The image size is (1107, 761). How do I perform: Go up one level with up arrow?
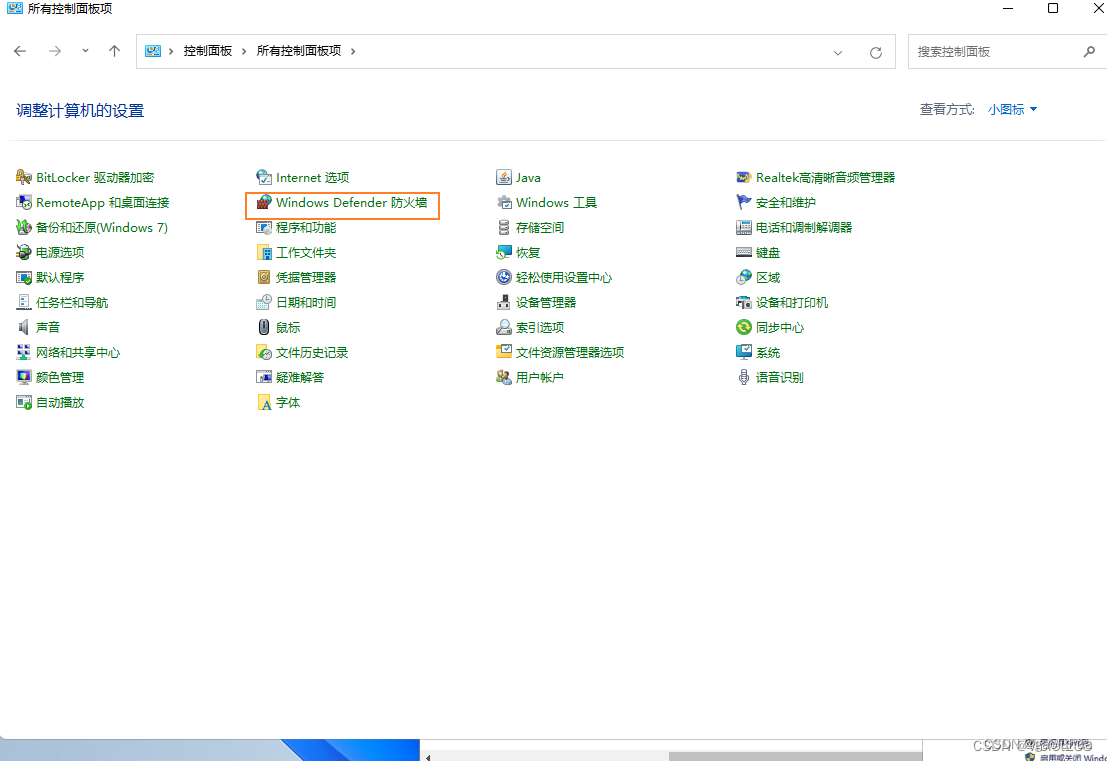tap(114, 51)
